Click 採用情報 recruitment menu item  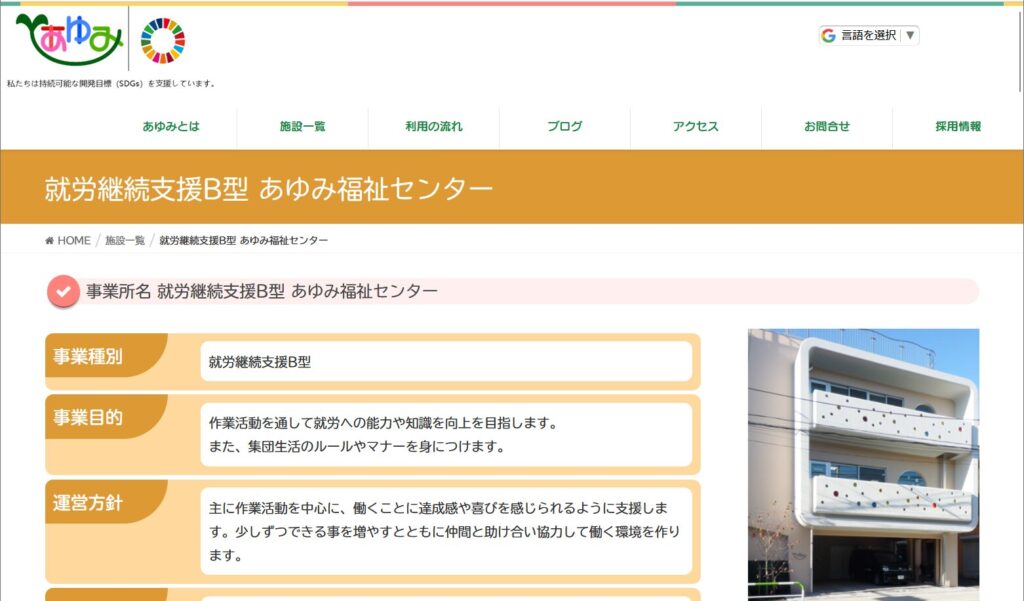[x=958, y=127]
